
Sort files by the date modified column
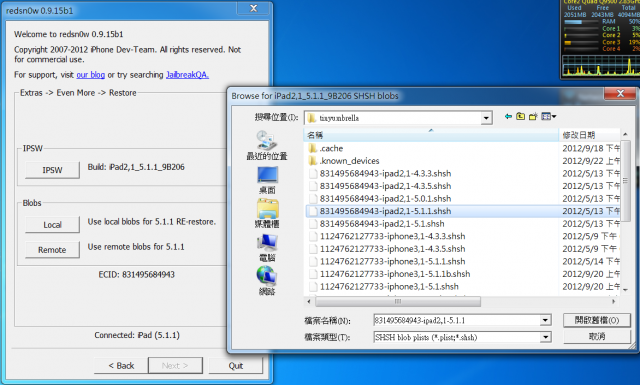click(590, 135)
